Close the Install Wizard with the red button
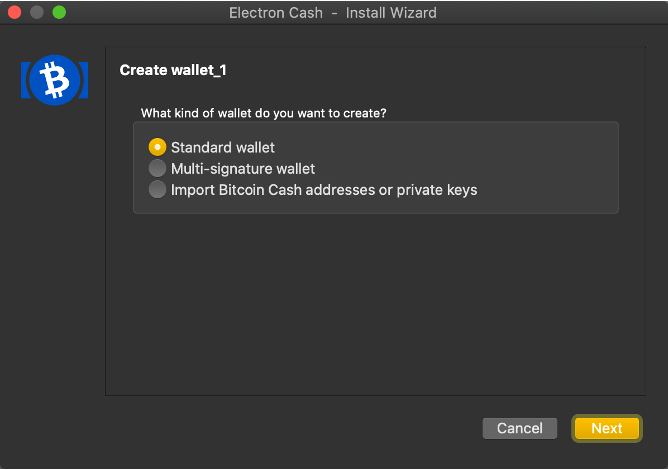The height and width of the screenshot is (470, 668). 15,13
